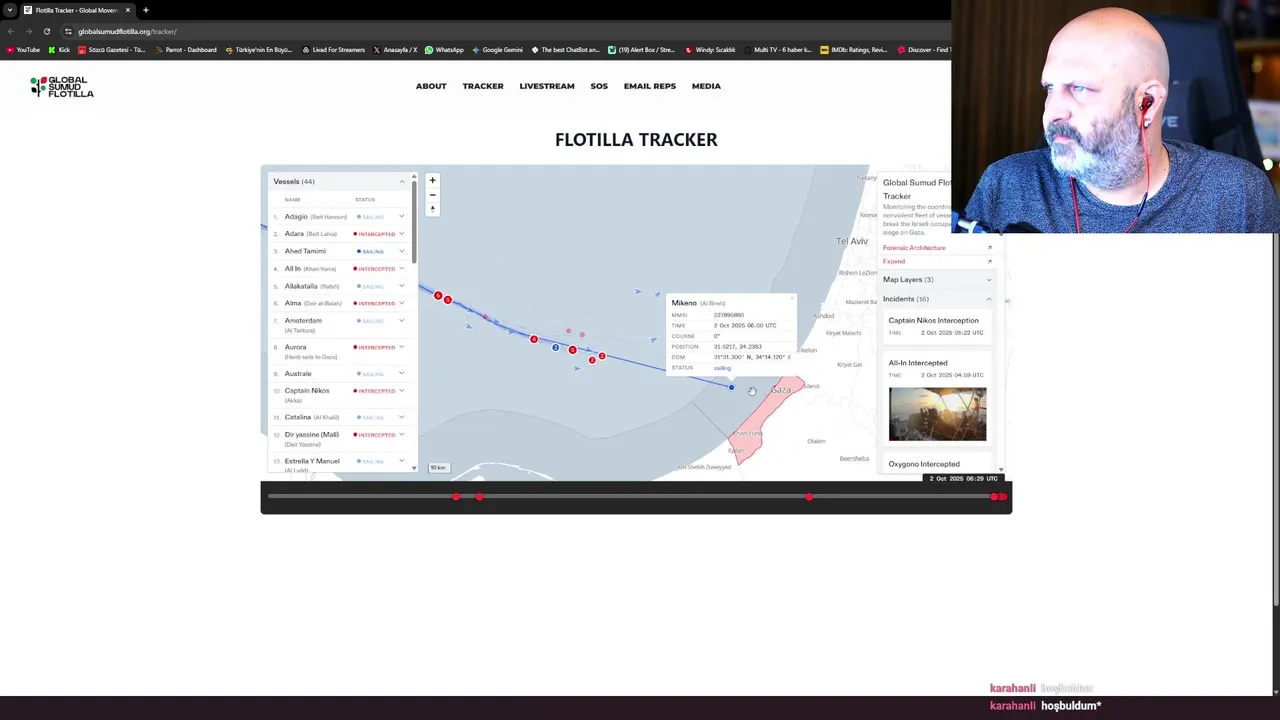The height and width of the screenshot is (720, 1280).
Task: Open the MEDIA menu item
Action: pyautogui.click(x=706, y=86)
